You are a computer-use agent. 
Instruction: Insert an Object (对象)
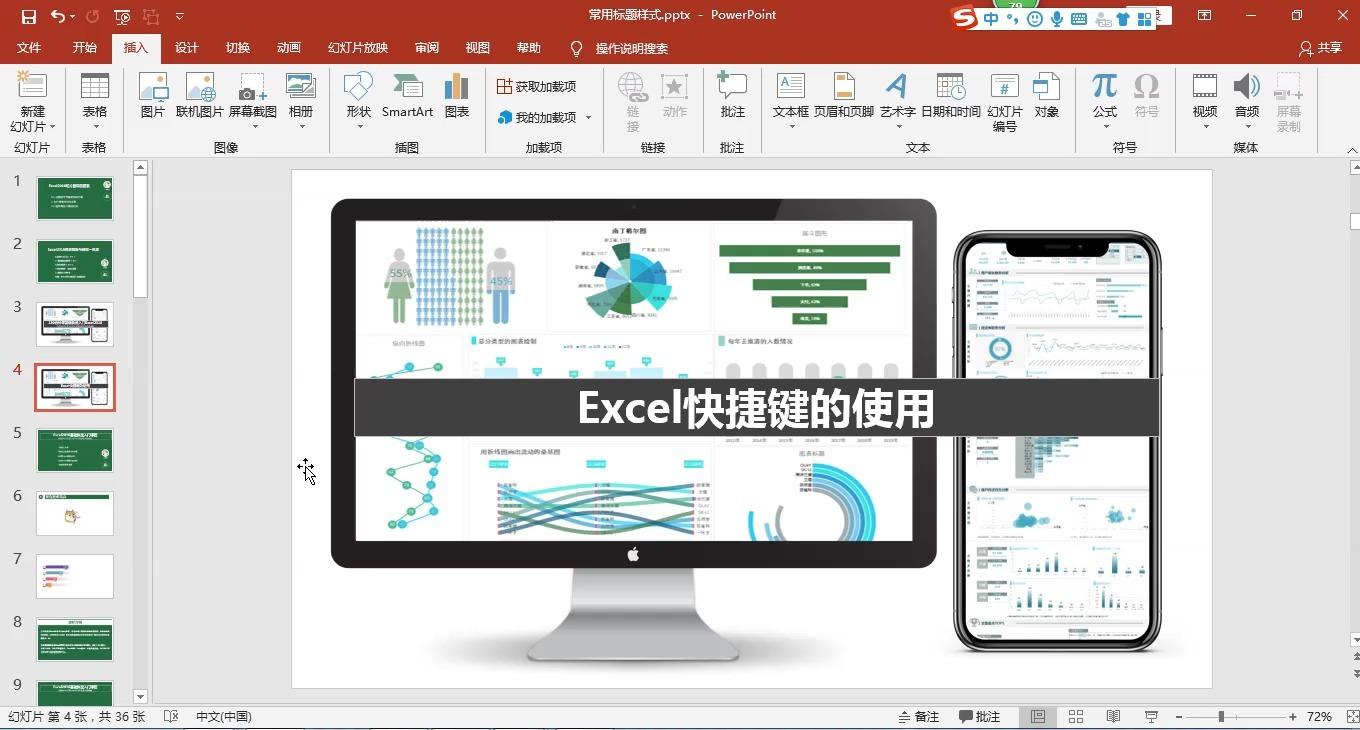click(x=1047, y=97)
